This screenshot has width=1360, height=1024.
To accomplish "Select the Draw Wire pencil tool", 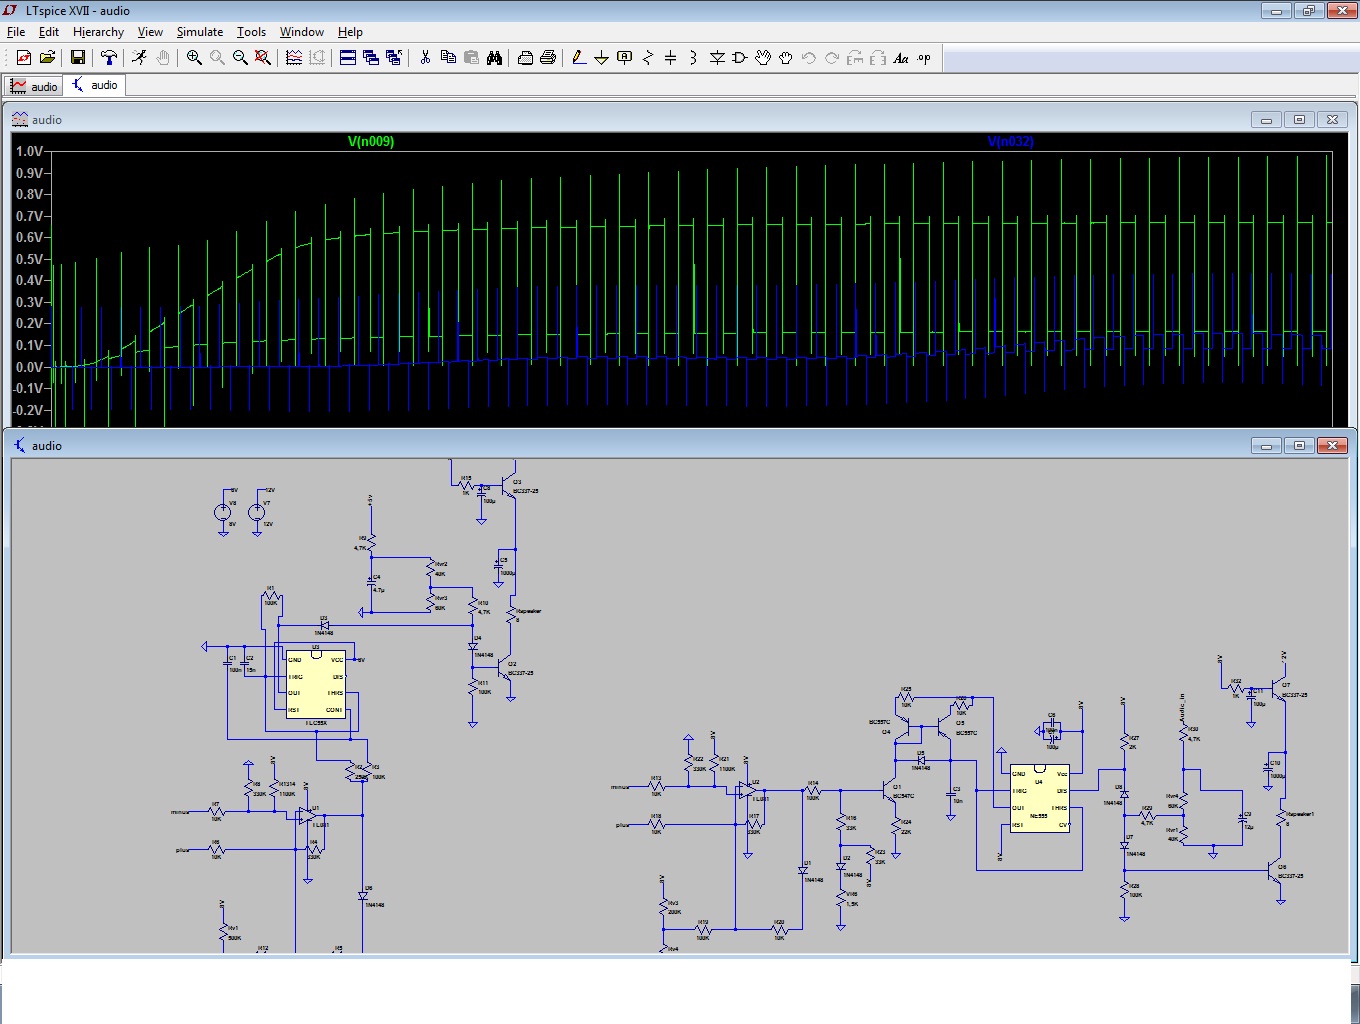I will [x=579, y=58].
